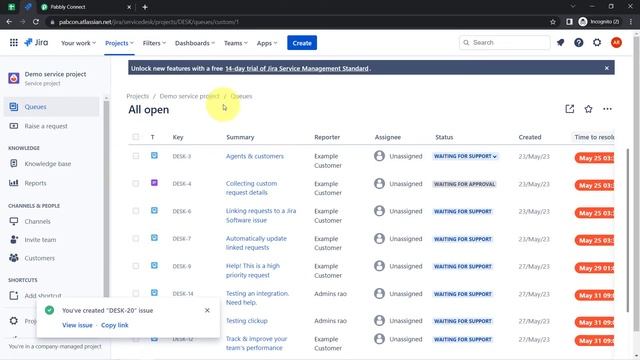This screenshot has height=360, width=640.
Task: Check the DESK-4 row checkbox
Action: tap(136, 184)
